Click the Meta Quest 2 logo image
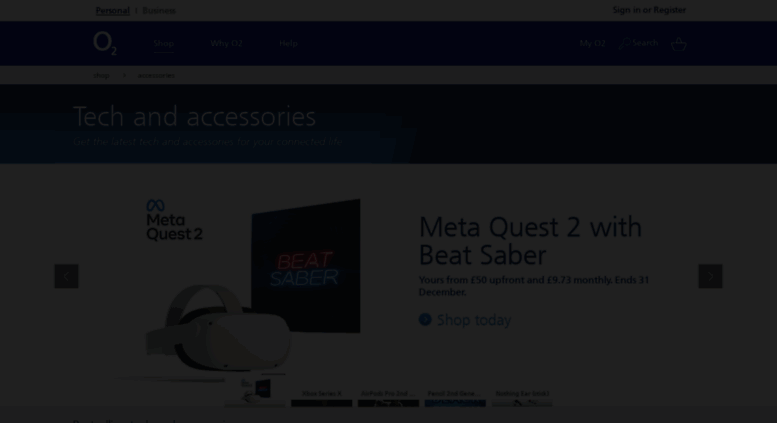 click(x=174, y=220)
